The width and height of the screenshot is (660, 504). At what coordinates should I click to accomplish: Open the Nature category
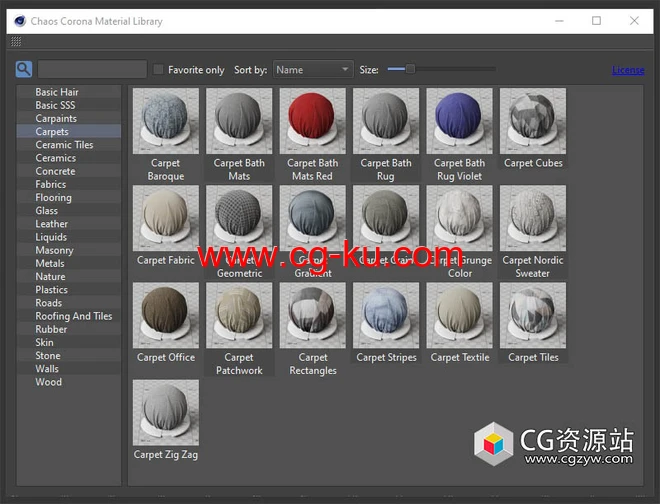[x=69, y=277]
